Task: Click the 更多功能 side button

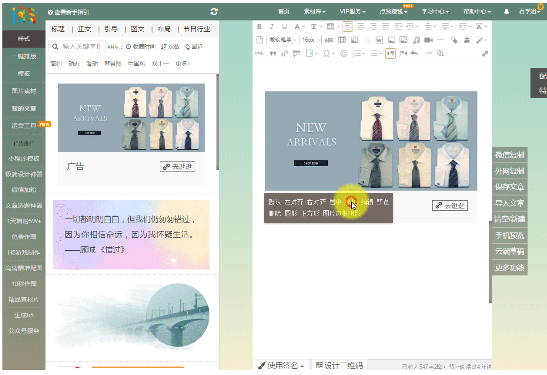Action: [x=509, y=268]
